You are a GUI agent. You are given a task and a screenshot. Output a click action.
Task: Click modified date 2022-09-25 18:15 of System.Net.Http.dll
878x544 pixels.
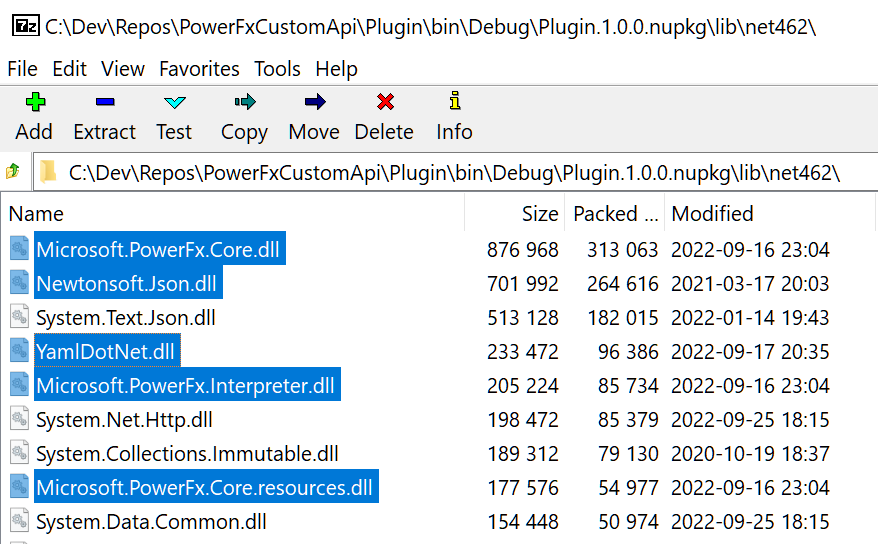[x=750, y=420]
